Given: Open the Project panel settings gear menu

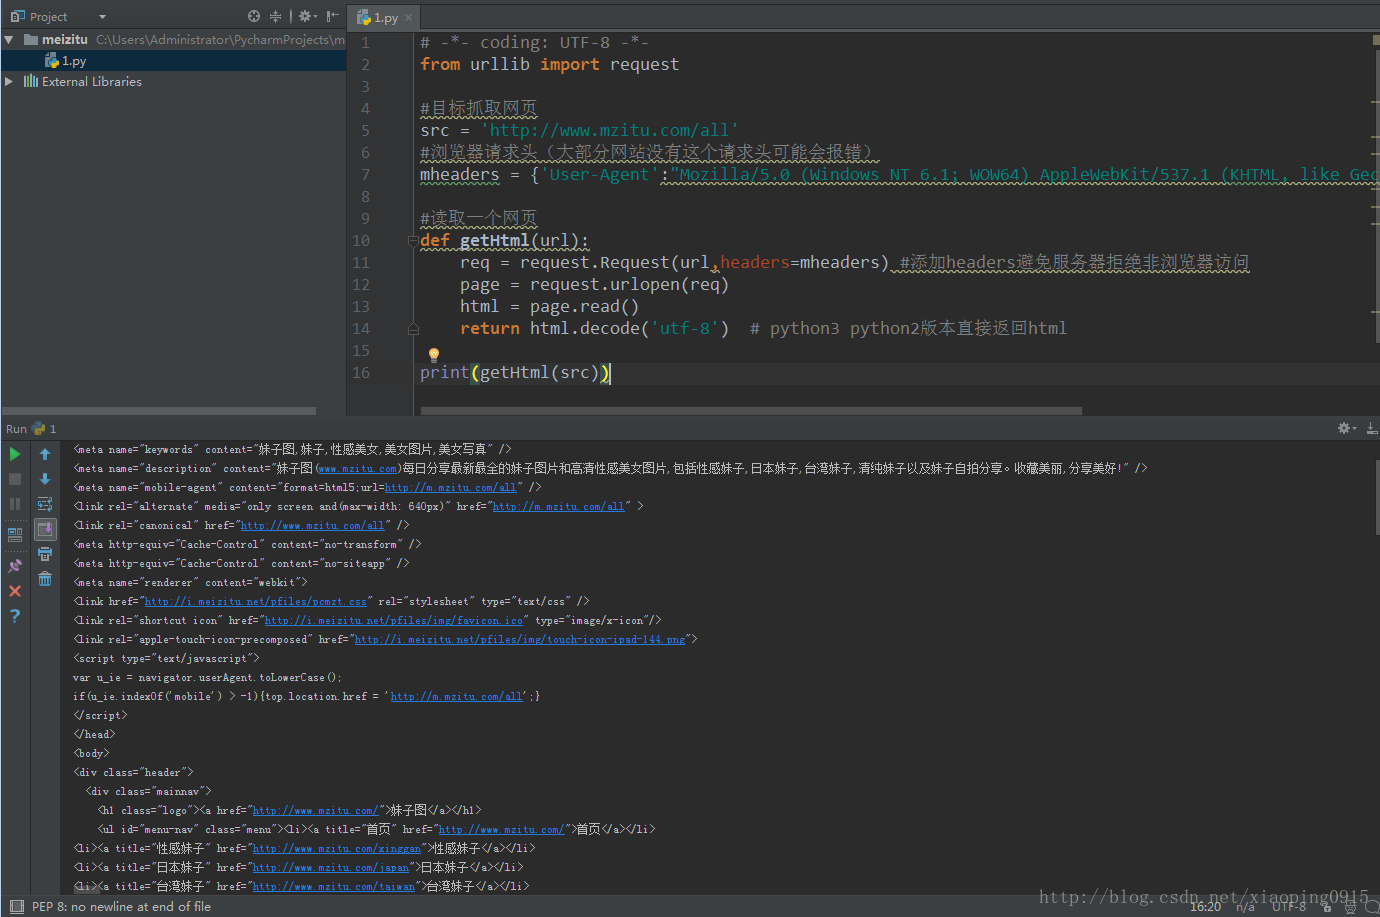Looking at the screenshot, I should pyautogui.click(x=308, y=16).
